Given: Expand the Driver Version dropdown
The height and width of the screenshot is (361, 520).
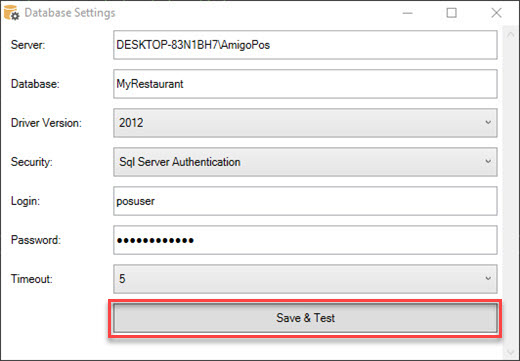Looking at the screenshot, I should [488, 122].
